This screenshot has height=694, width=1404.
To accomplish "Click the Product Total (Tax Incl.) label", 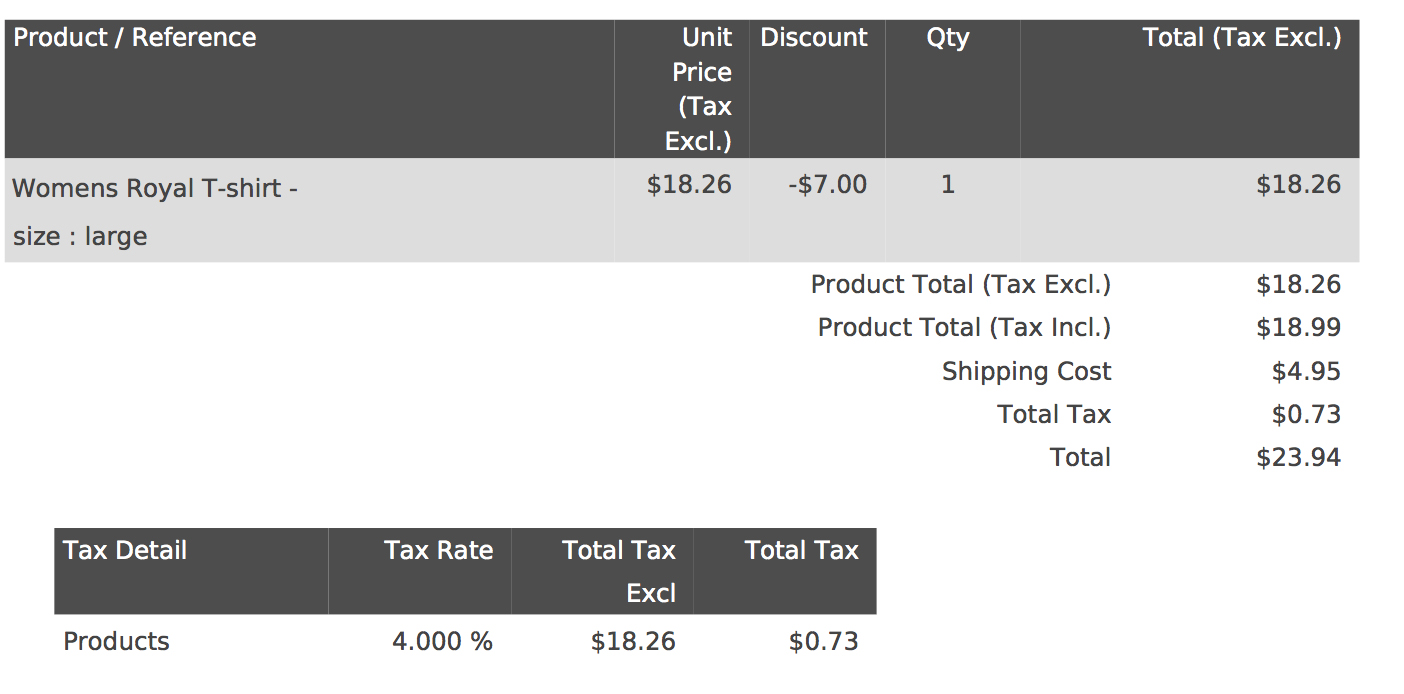I will 964,328.
